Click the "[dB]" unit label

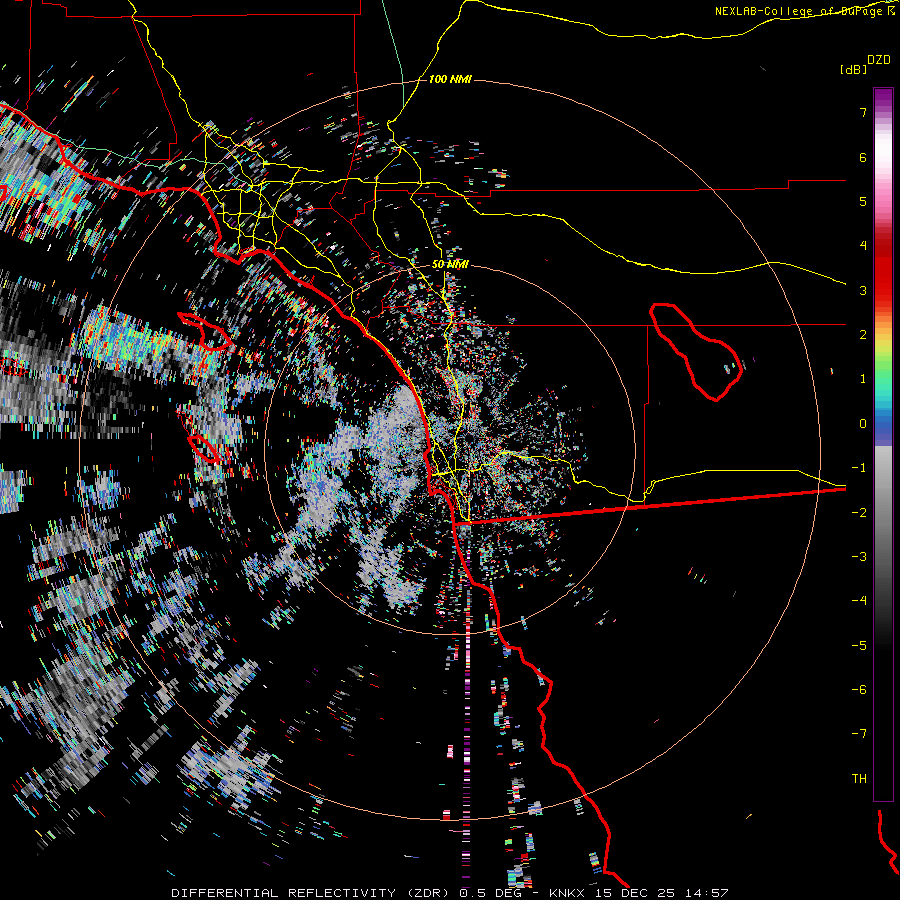coord(854,69)
